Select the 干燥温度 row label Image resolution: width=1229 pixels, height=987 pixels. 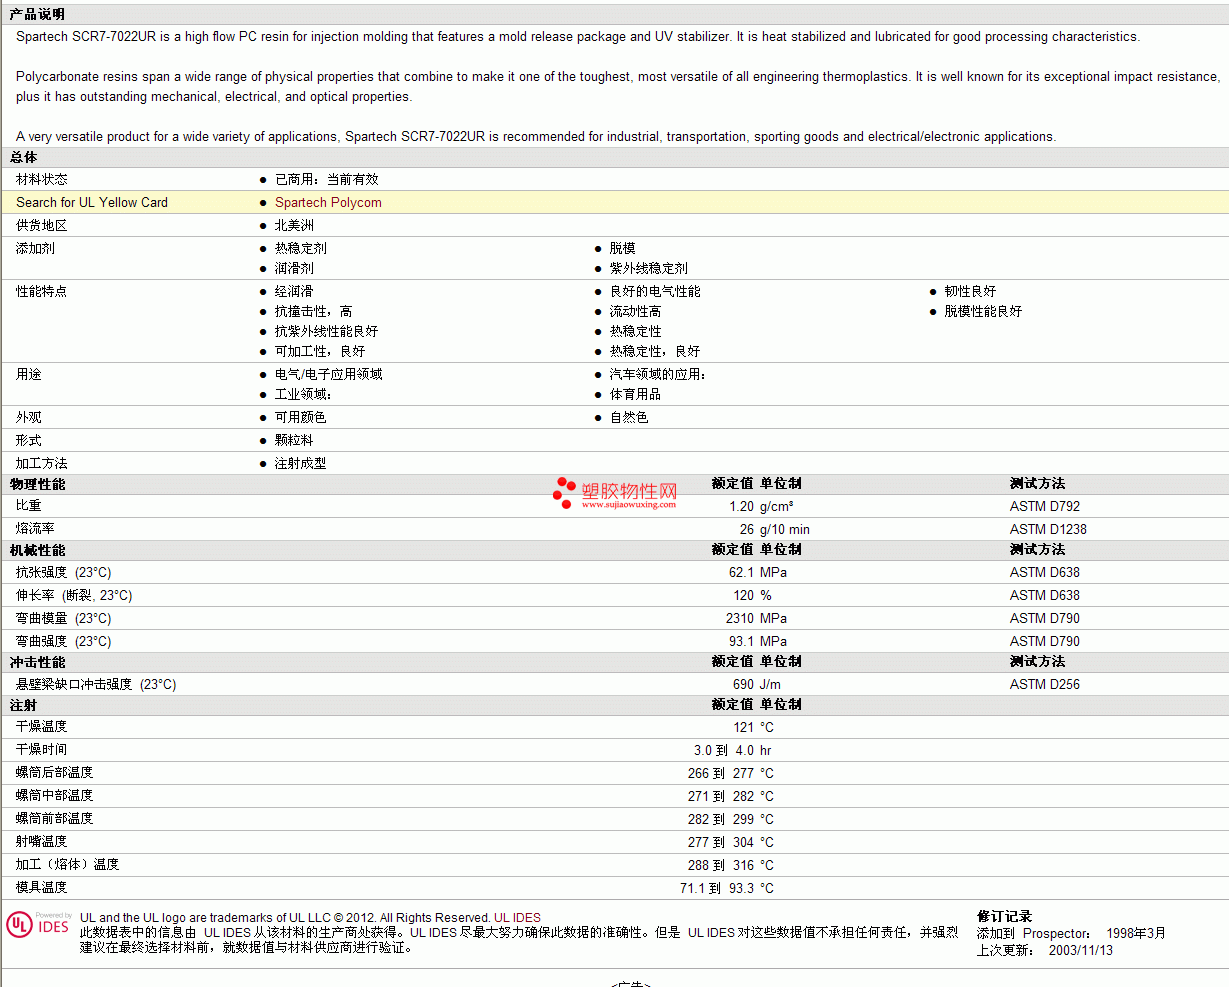42,726
